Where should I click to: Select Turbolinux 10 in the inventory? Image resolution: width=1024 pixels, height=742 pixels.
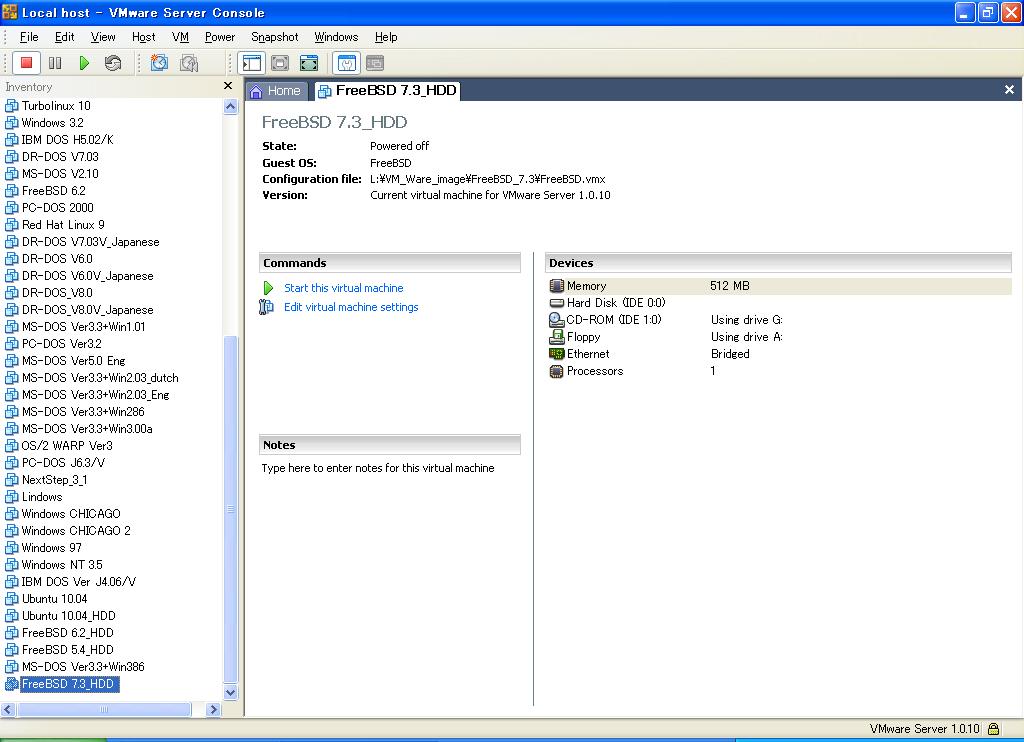click(x=56, y=106)
